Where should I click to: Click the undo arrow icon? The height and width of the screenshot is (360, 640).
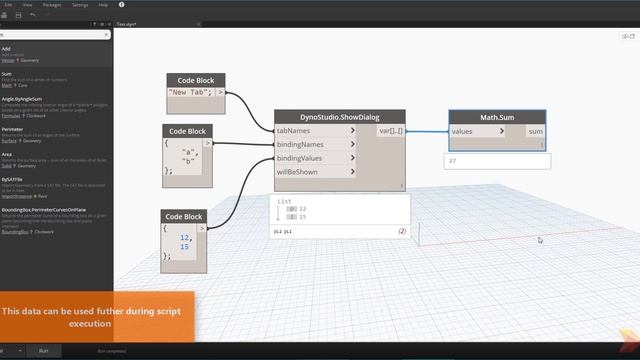click(x=33, y=15)
